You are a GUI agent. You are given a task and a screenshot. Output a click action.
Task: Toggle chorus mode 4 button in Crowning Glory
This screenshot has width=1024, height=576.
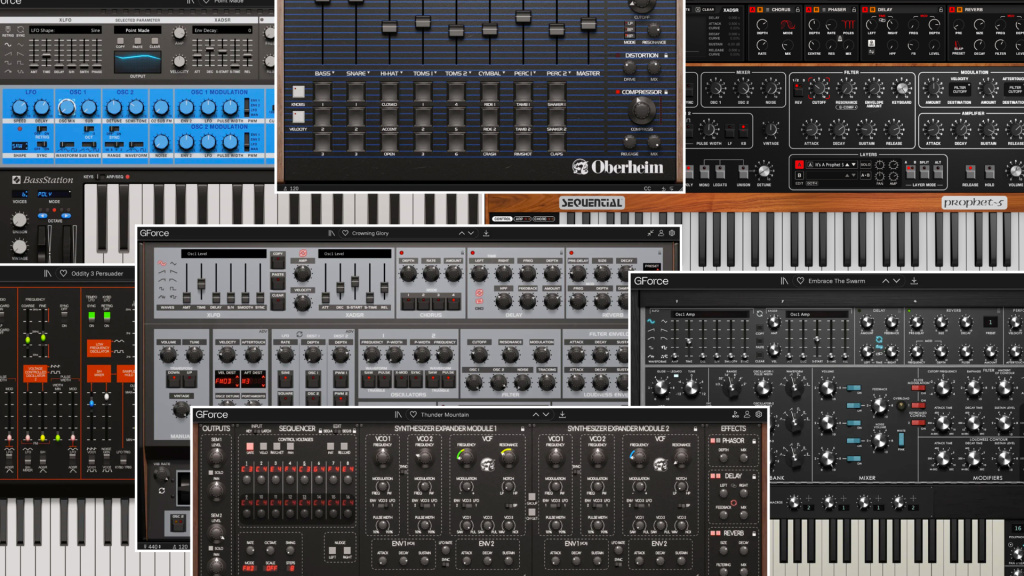452,303
